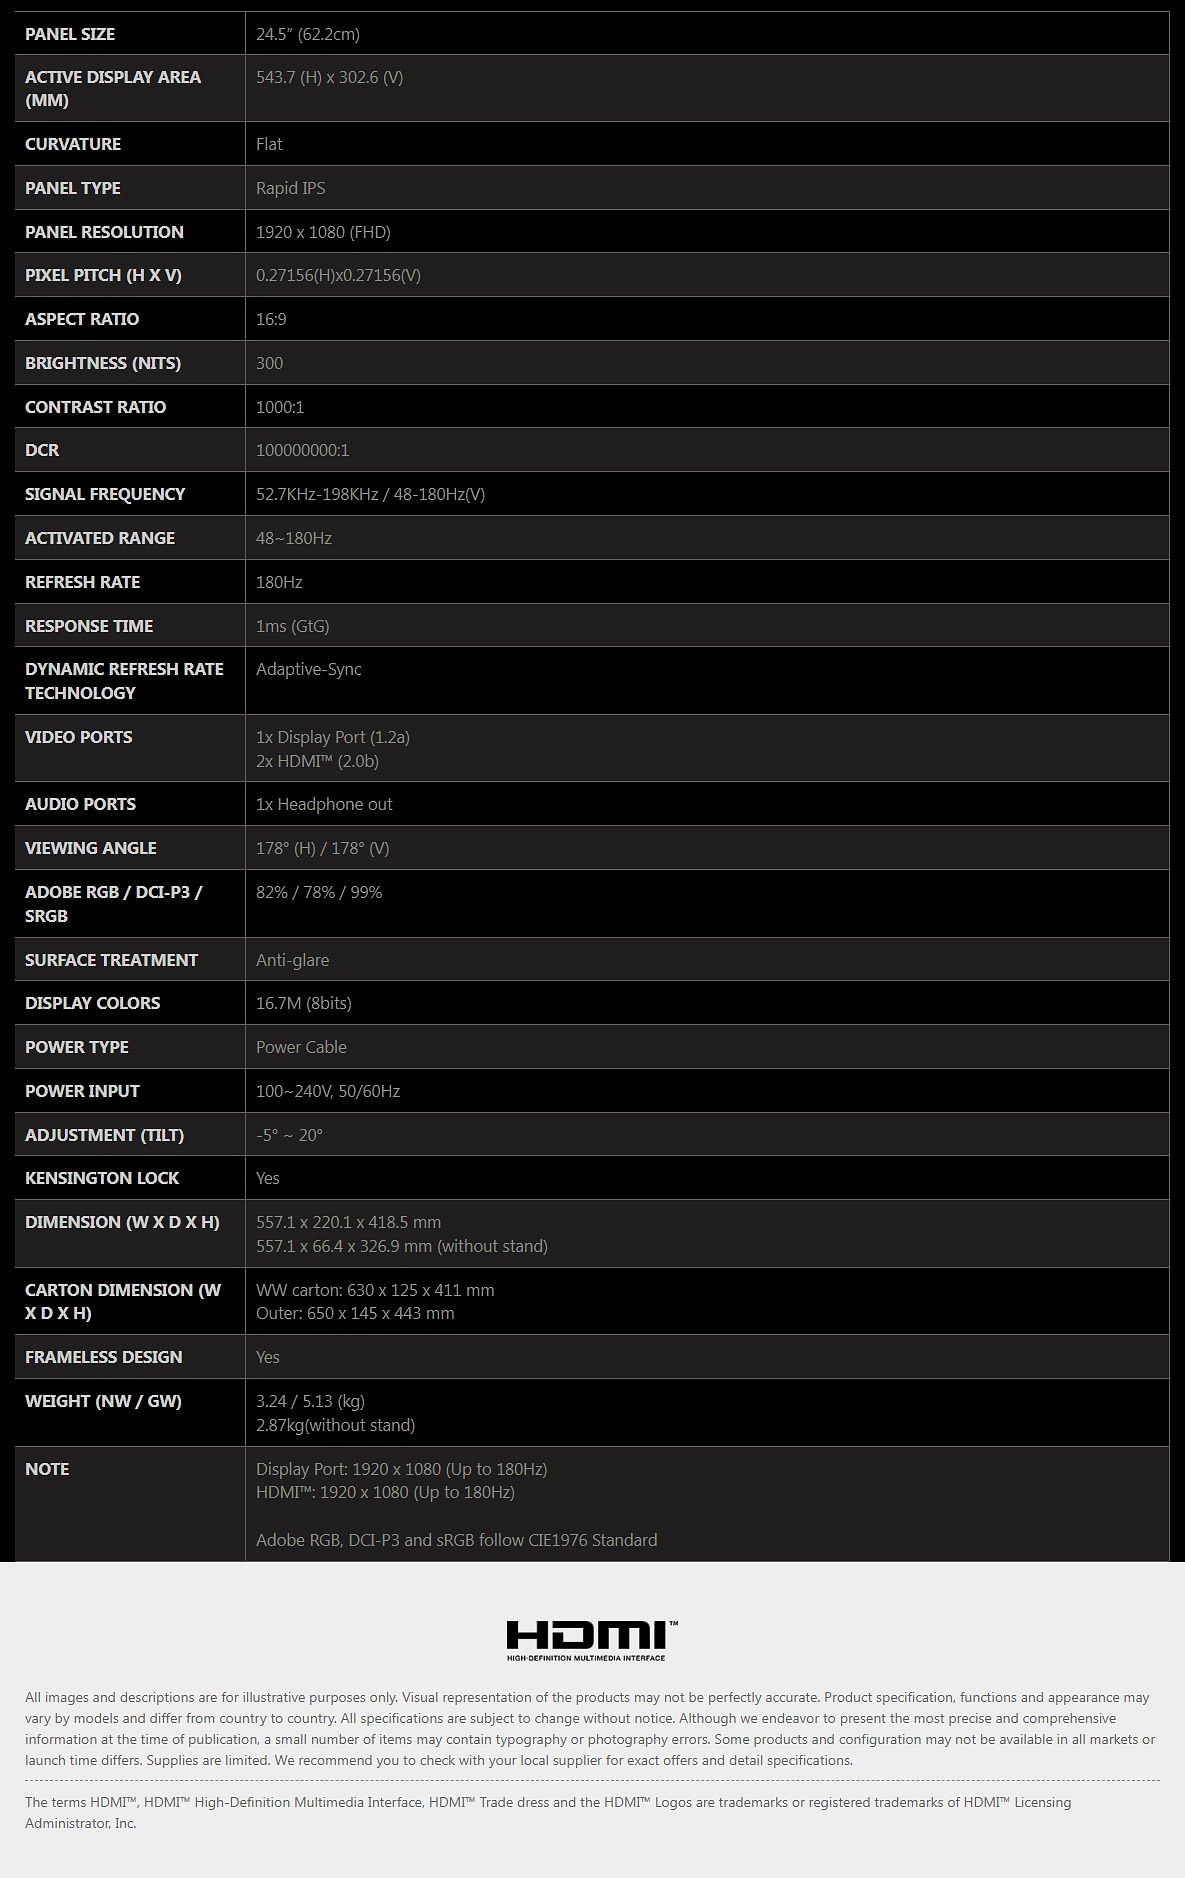1185x1878 pixels.
Task: Select the PANEL SIZE label
Action: (70, 34)
